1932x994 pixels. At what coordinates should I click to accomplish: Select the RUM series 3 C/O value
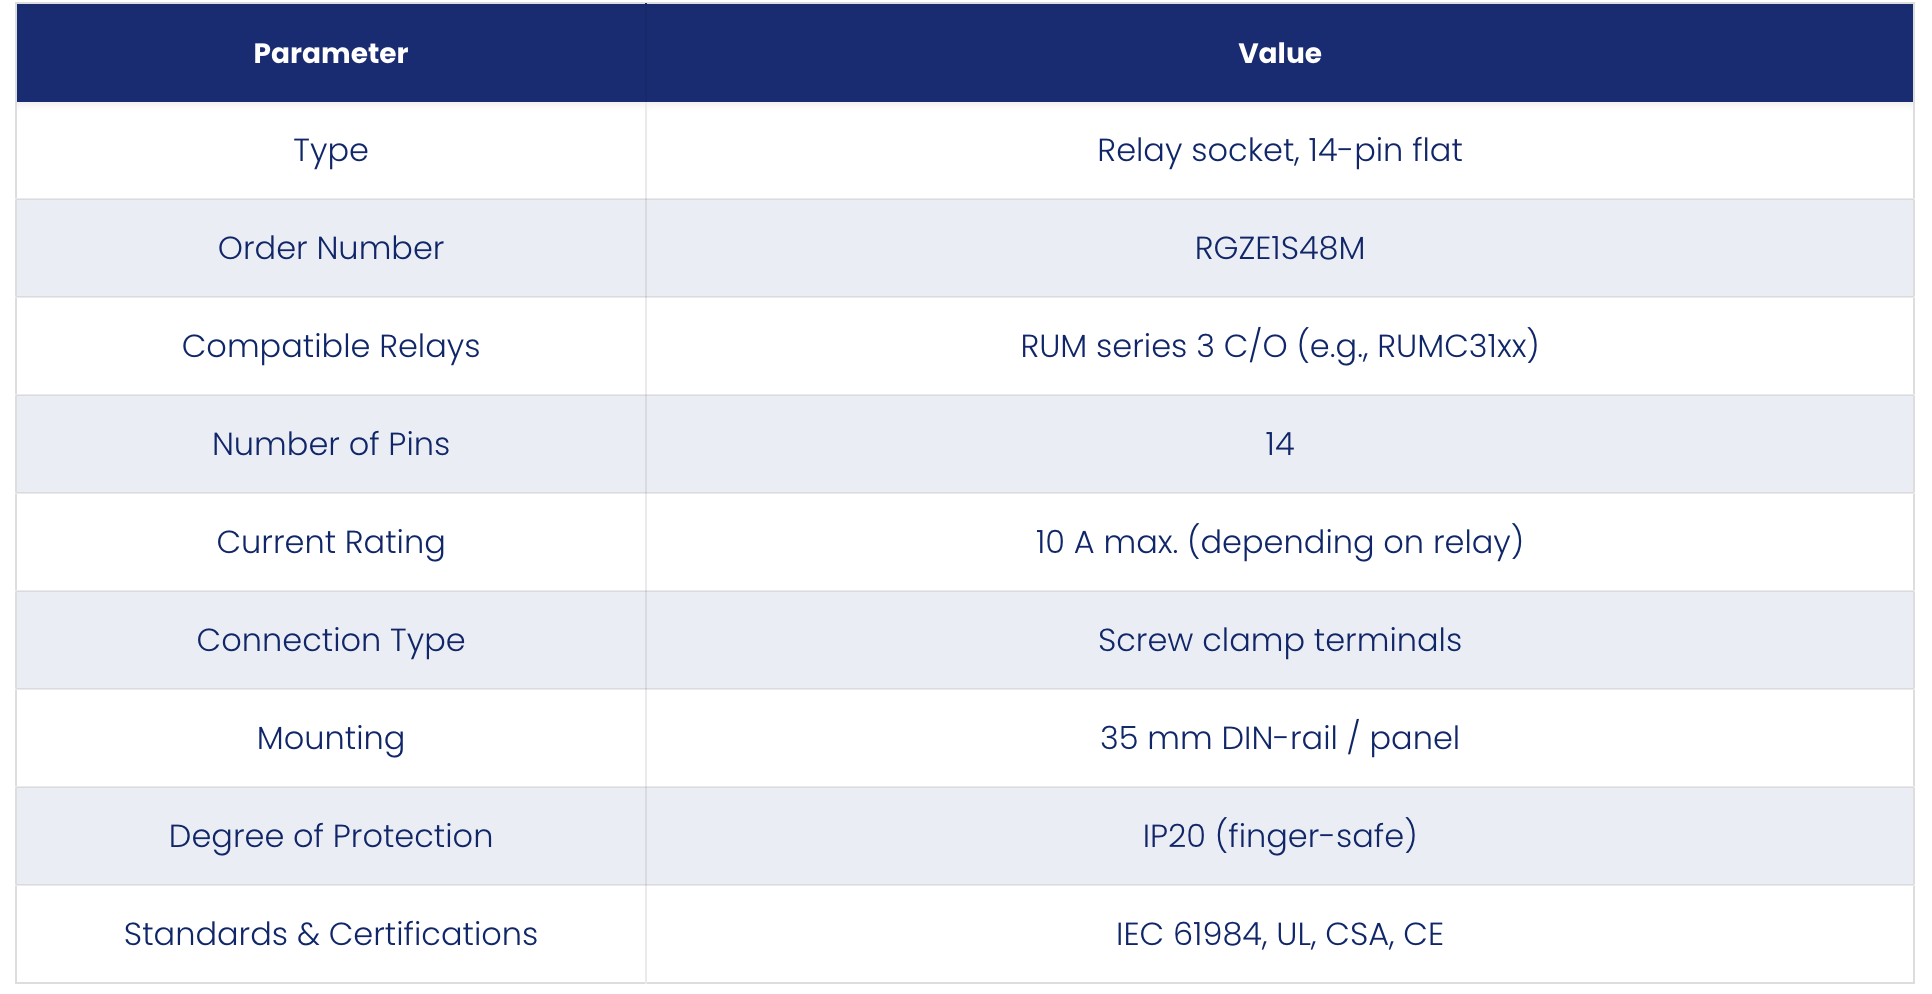click(x=1280, y=346)
